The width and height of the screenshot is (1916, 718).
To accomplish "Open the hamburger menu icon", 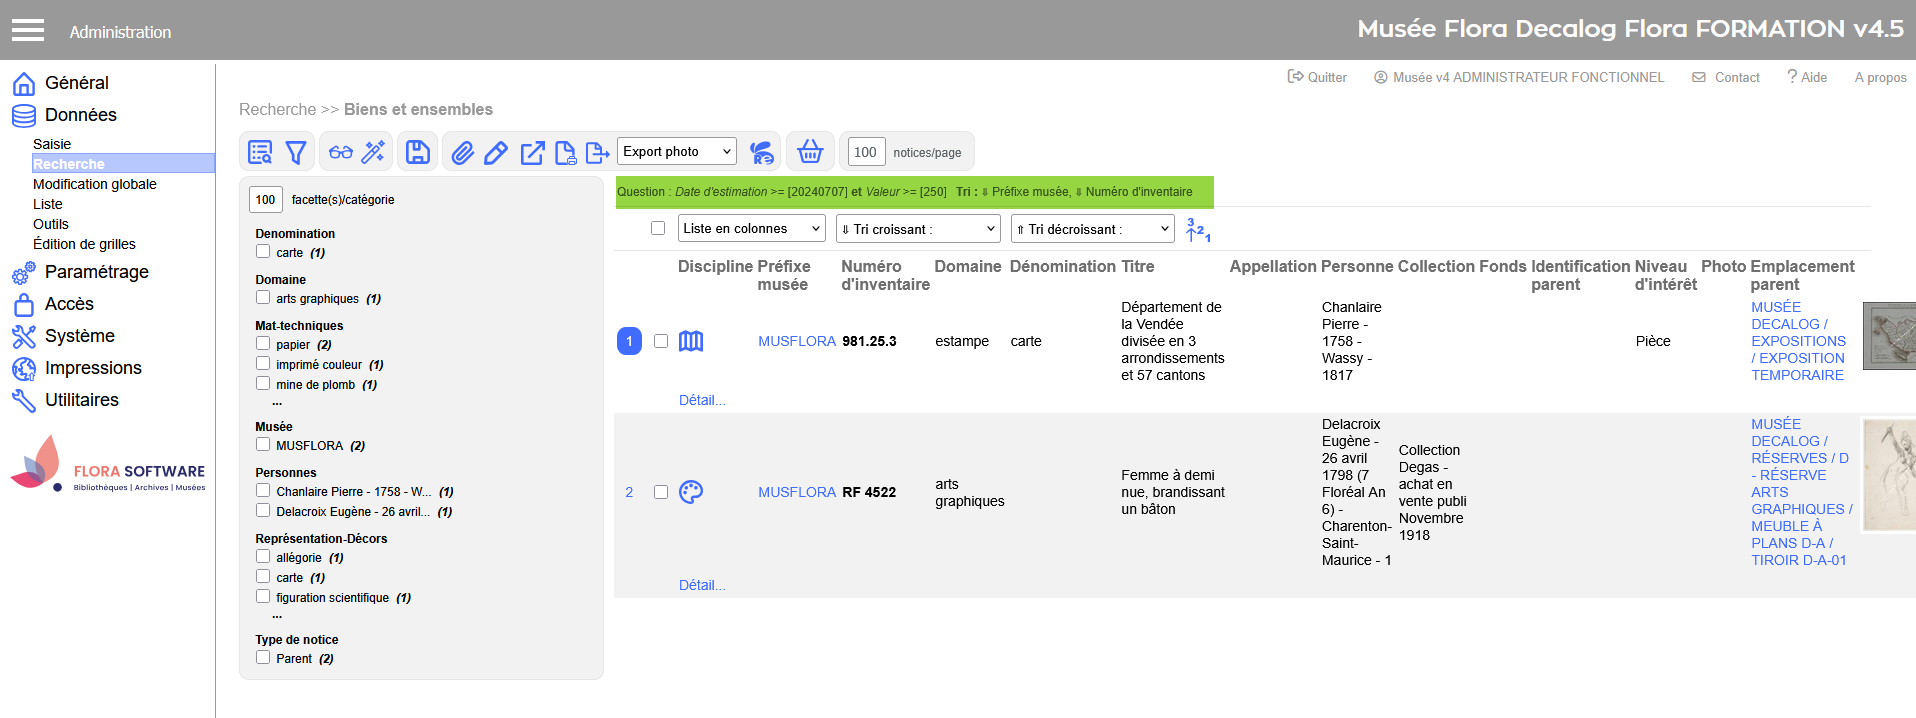I will pos(28,31).
